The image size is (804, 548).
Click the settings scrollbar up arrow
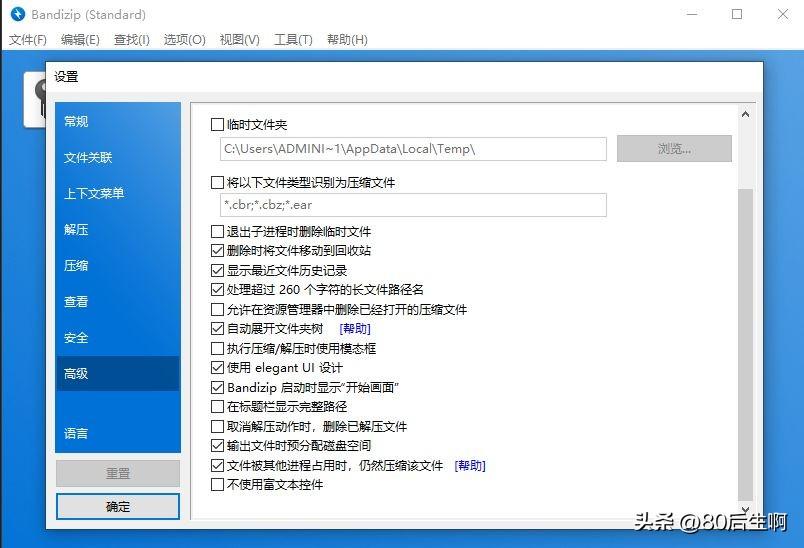(746, 114)
